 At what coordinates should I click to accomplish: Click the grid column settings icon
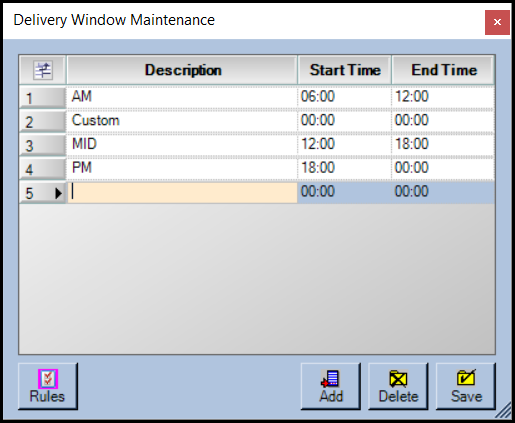tap(43, 70)
